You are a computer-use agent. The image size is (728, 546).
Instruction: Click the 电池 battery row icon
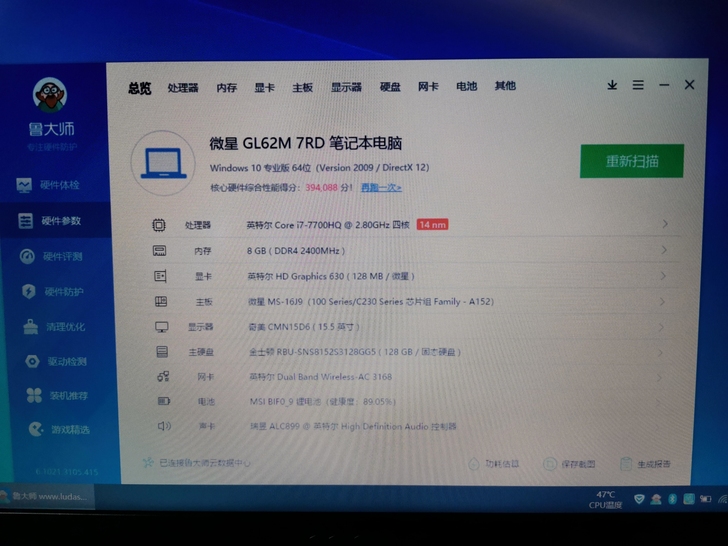[x=164, y=401]
